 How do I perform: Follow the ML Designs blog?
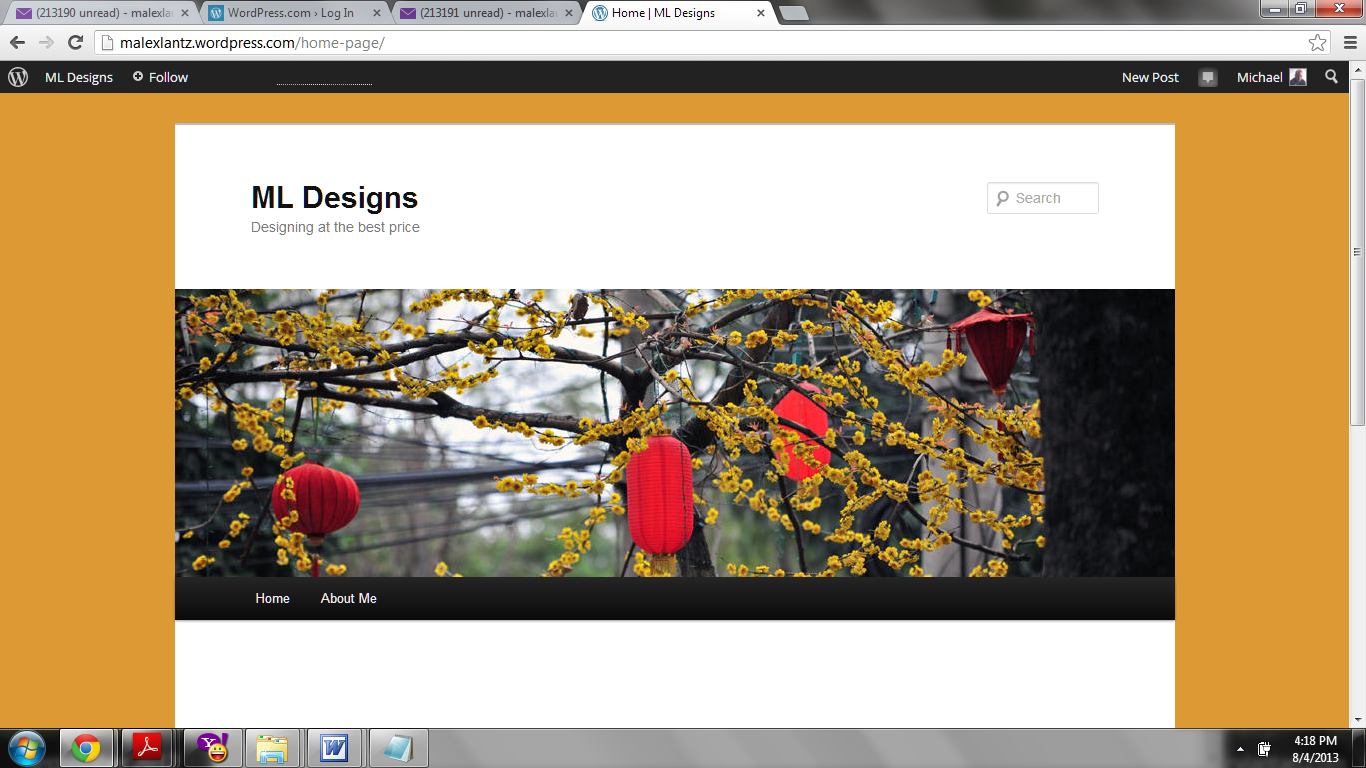point(160,77)
